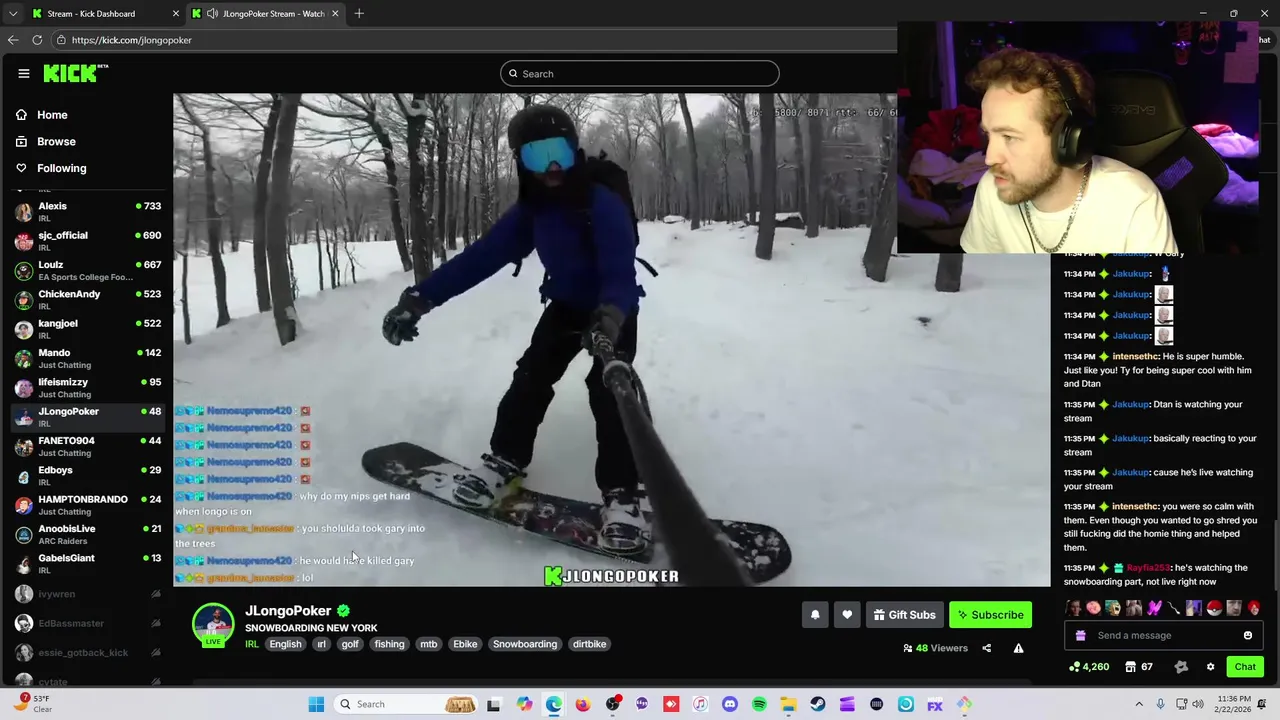
Task: Click the JLongoPoker channel name heading
Action: 288,610
